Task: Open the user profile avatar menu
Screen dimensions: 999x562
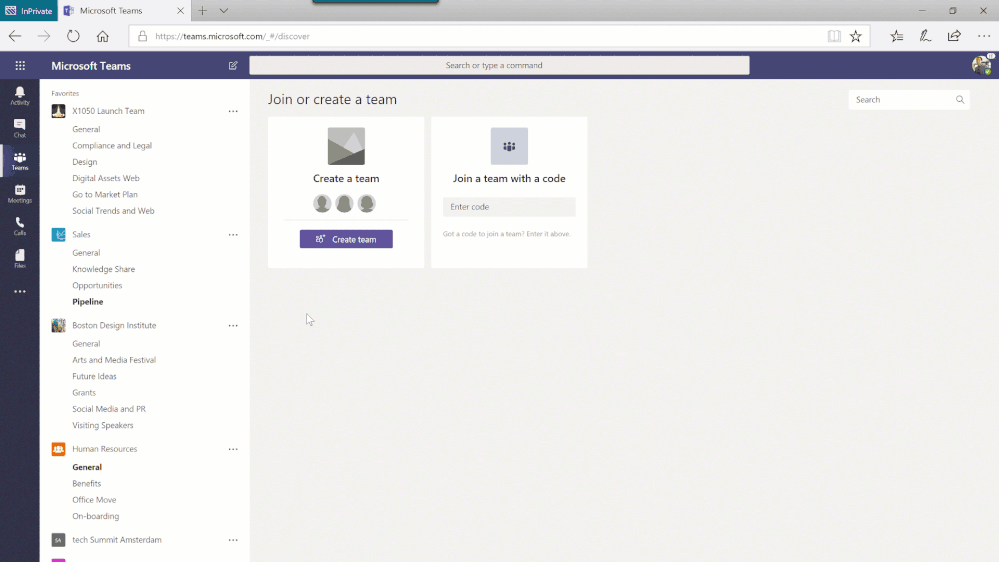Action: (x=981, y=65)
